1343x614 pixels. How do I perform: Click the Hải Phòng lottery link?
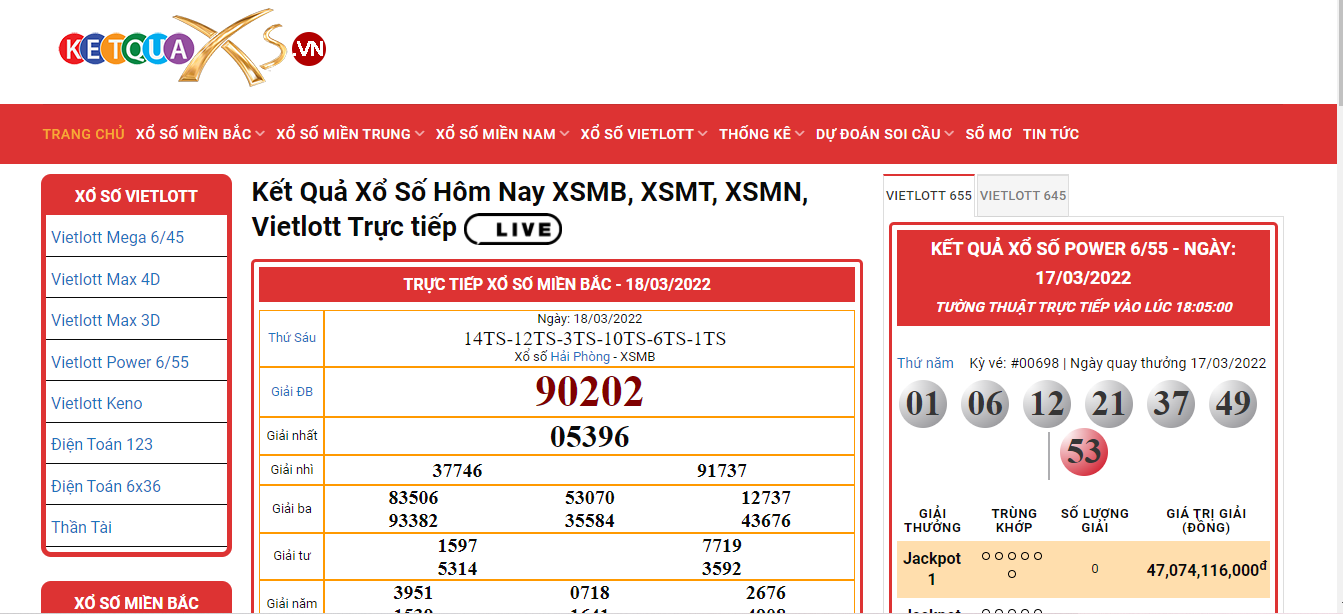point(580,357)
